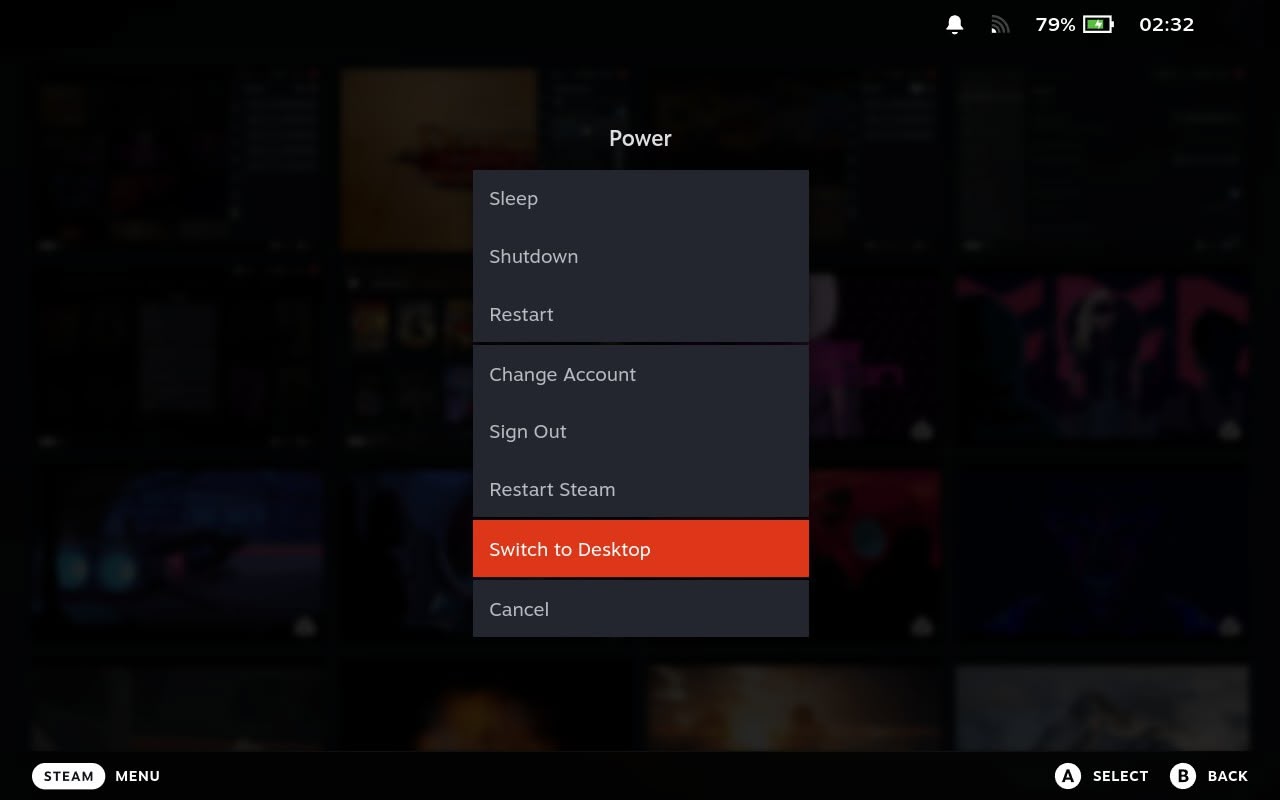Activate Switch to Desktop

[x=640, y=549]
